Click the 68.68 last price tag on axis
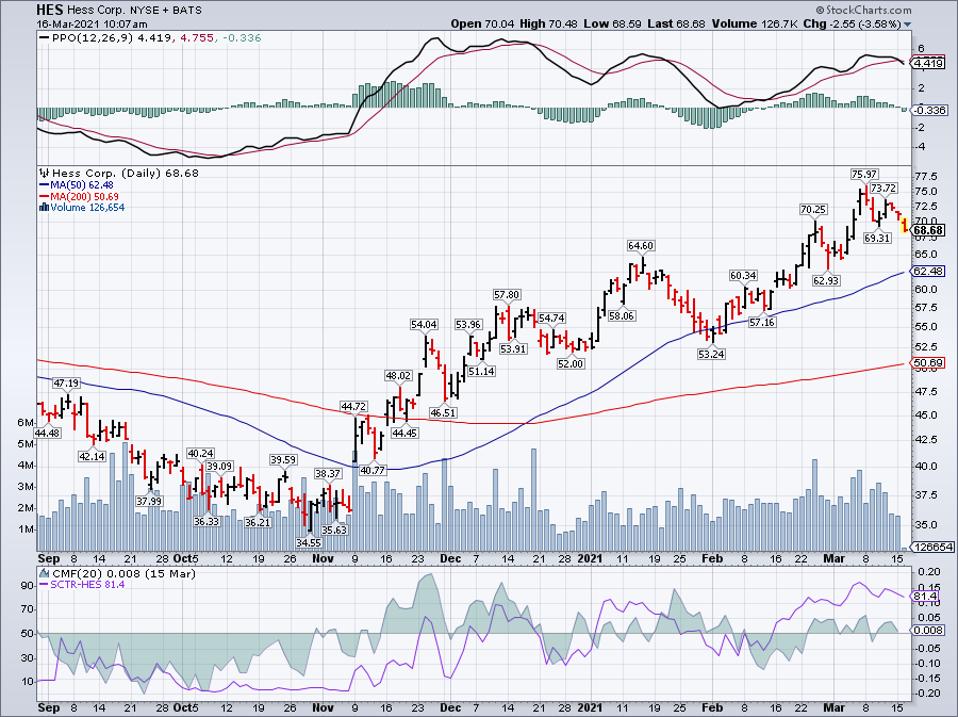Screen dimensions: 958x717 [x=928, y=230]
